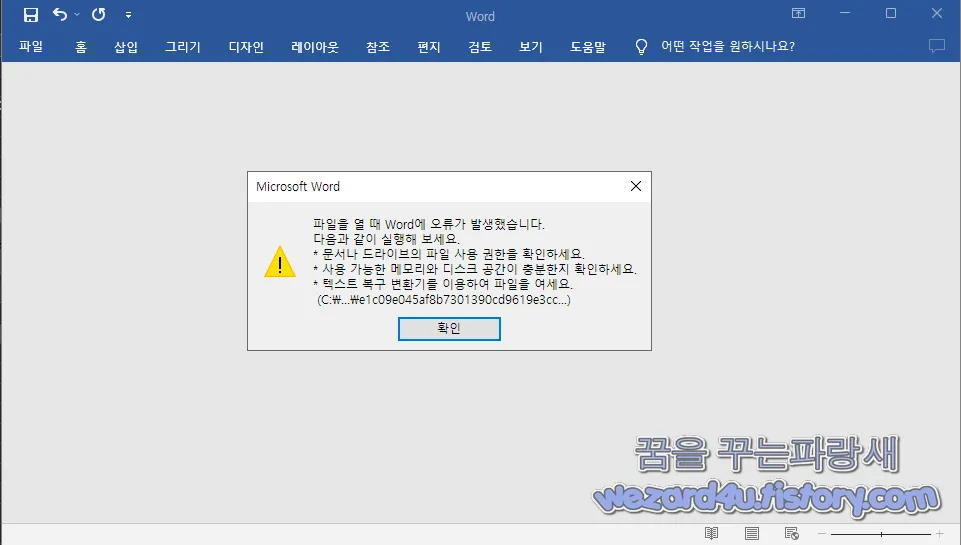Close the Word application window
961x545 pixels.
(937, 13)
